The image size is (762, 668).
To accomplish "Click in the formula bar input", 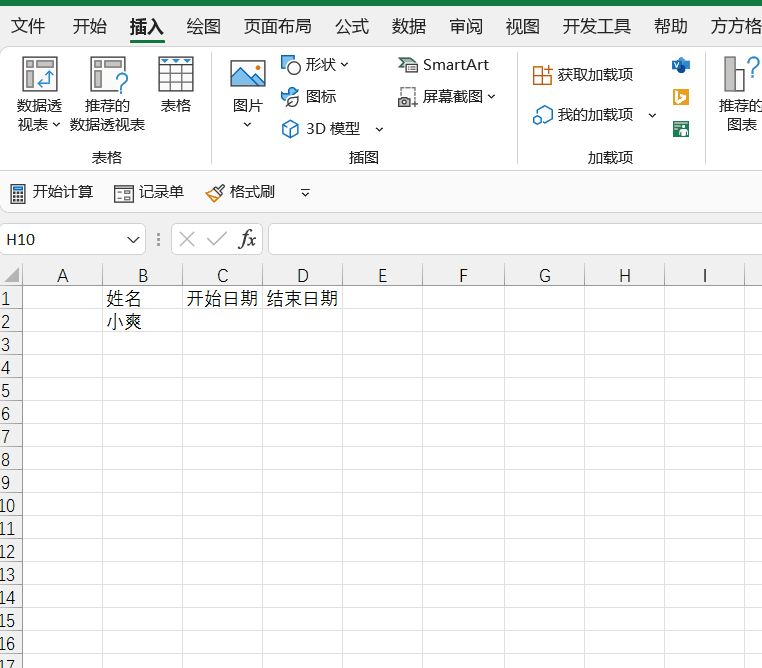I will tap(515, 239).
